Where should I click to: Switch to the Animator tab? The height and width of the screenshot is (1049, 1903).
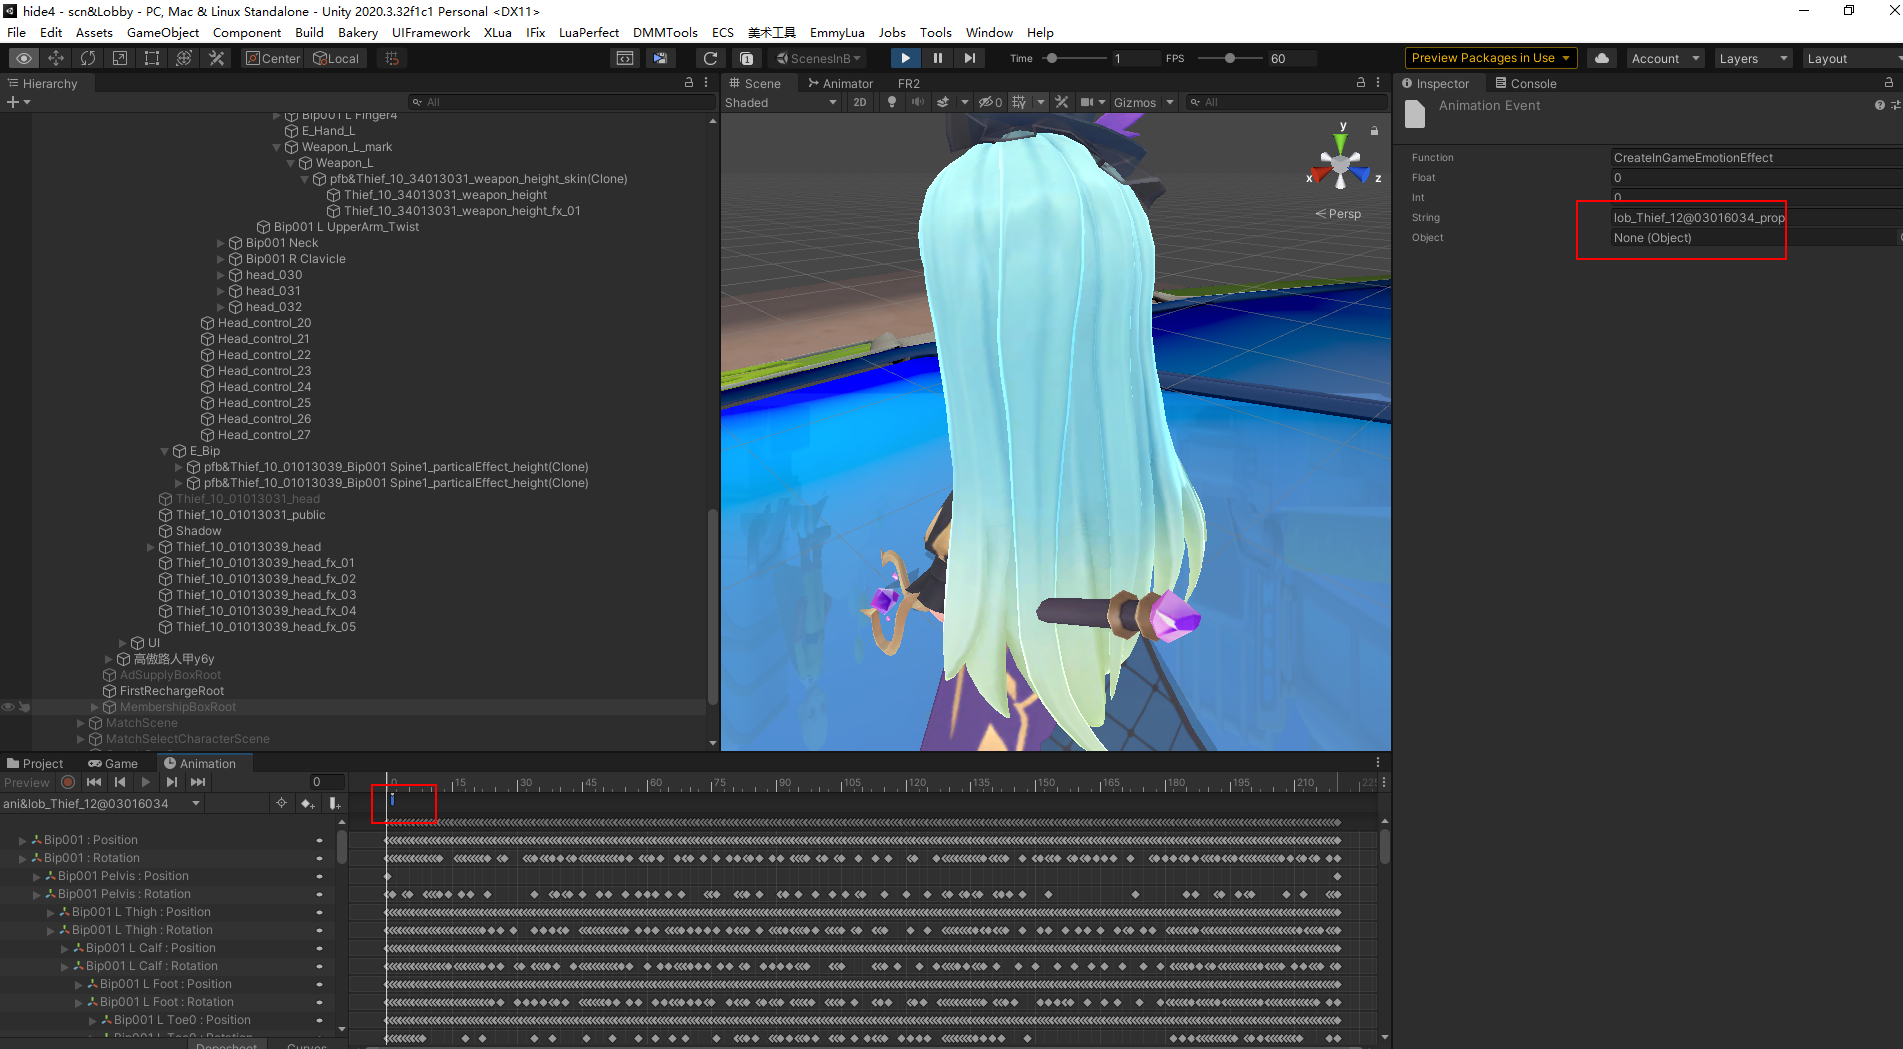point(841,83)
